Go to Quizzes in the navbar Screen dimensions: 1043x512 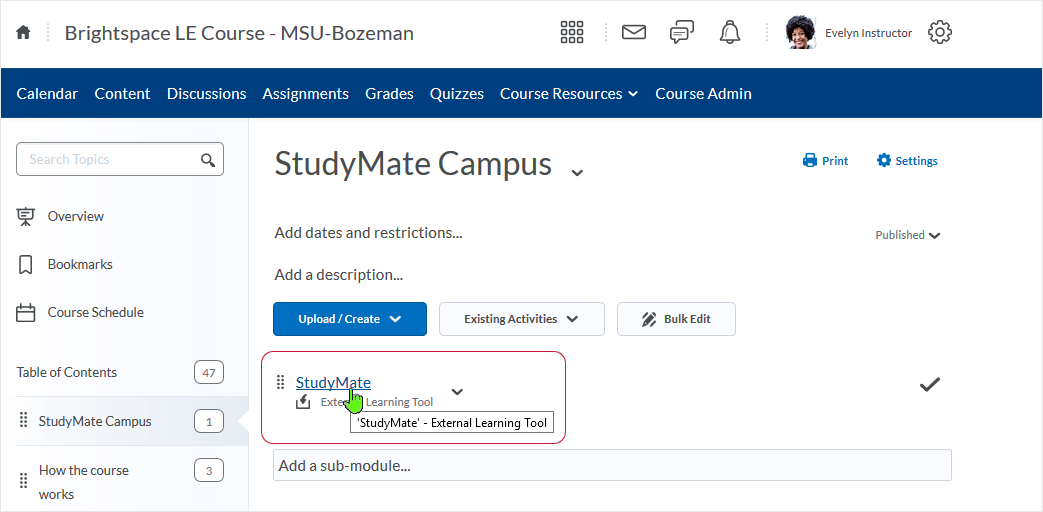coord(457,94)
